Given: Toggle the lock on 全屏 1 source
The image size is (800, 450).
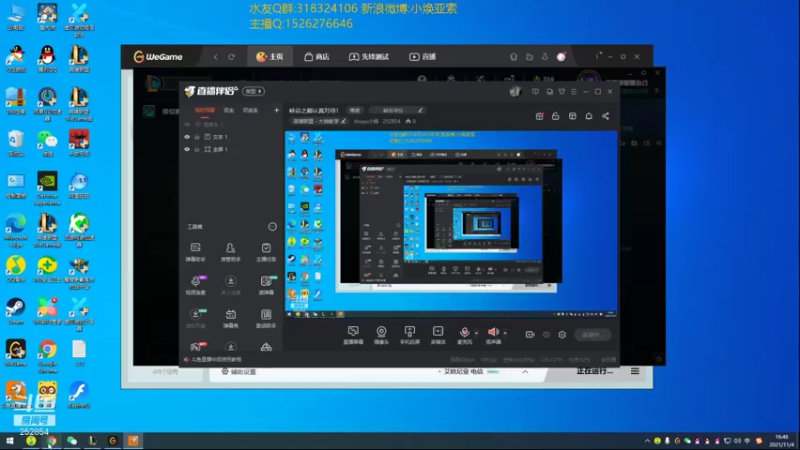Looking at the screenshot, I should (x=197, y=149).
